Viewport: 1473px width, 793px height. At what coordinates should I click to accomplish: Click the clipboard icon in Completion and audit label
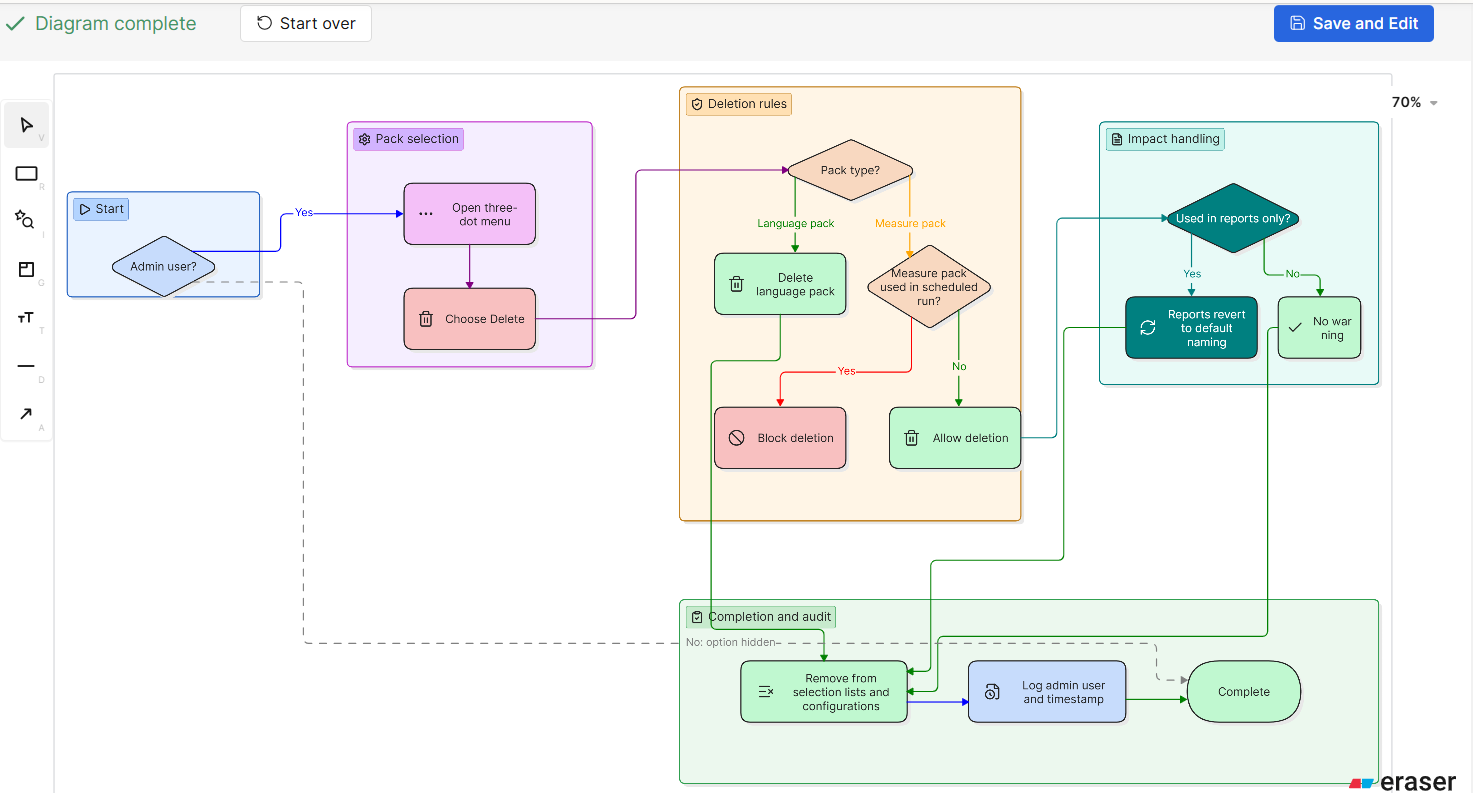(x=697, y=617)
